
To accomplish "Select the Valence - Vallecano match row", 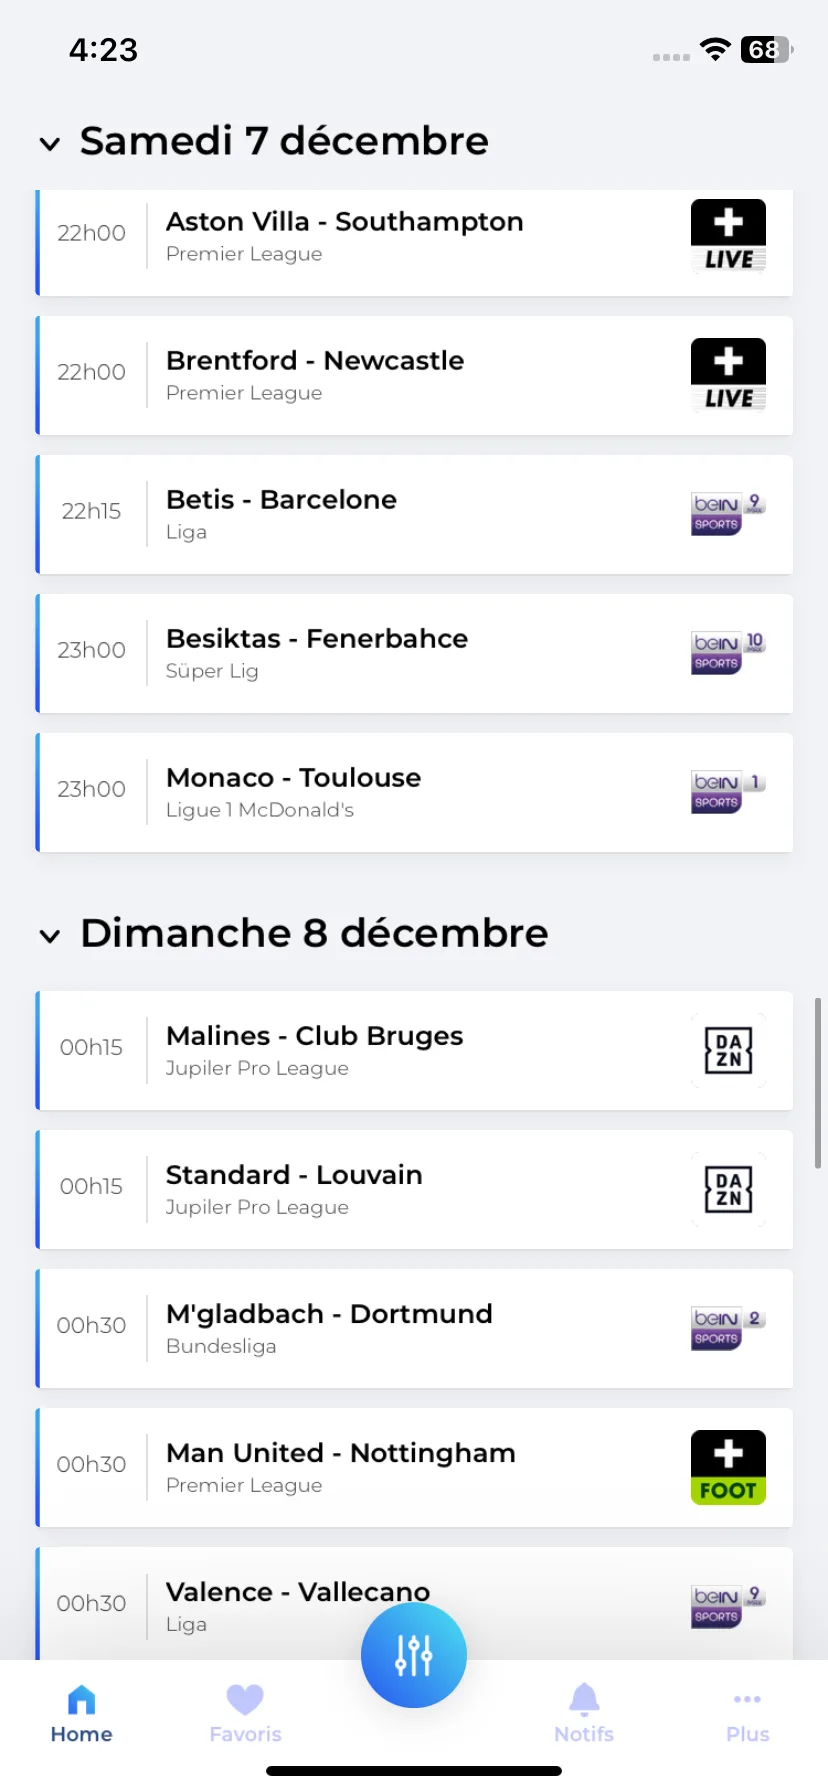I will [x=414, y=1604].
